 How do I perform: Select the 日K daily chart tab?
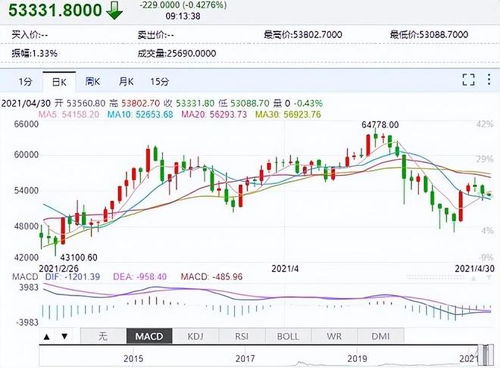[59, 82]
